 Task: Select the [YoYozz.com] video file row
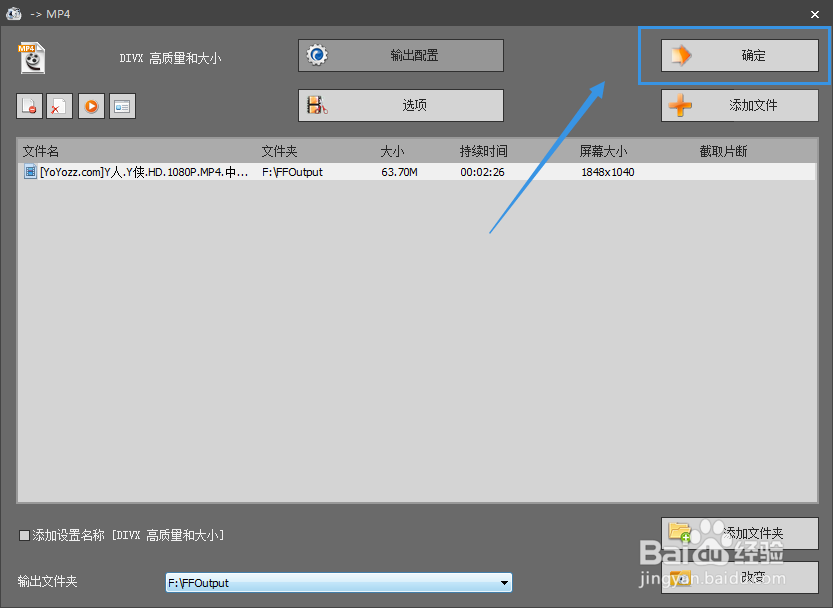pos(417,172)
